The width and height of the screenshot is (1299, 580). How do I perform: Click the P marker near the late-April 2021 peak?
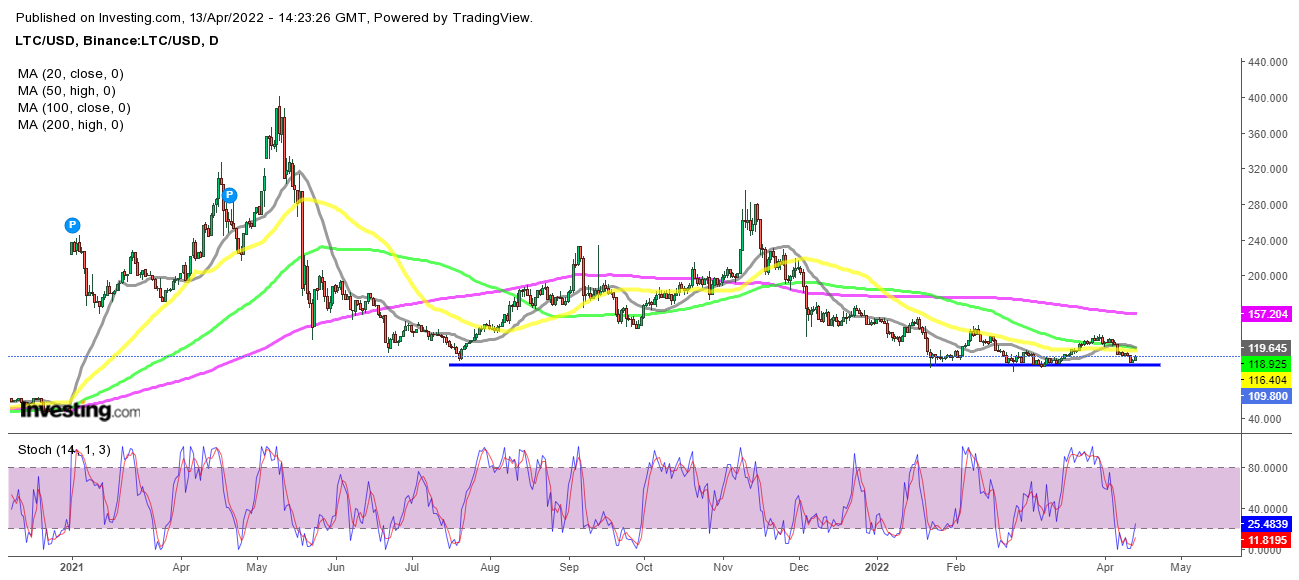click(229, 195)
